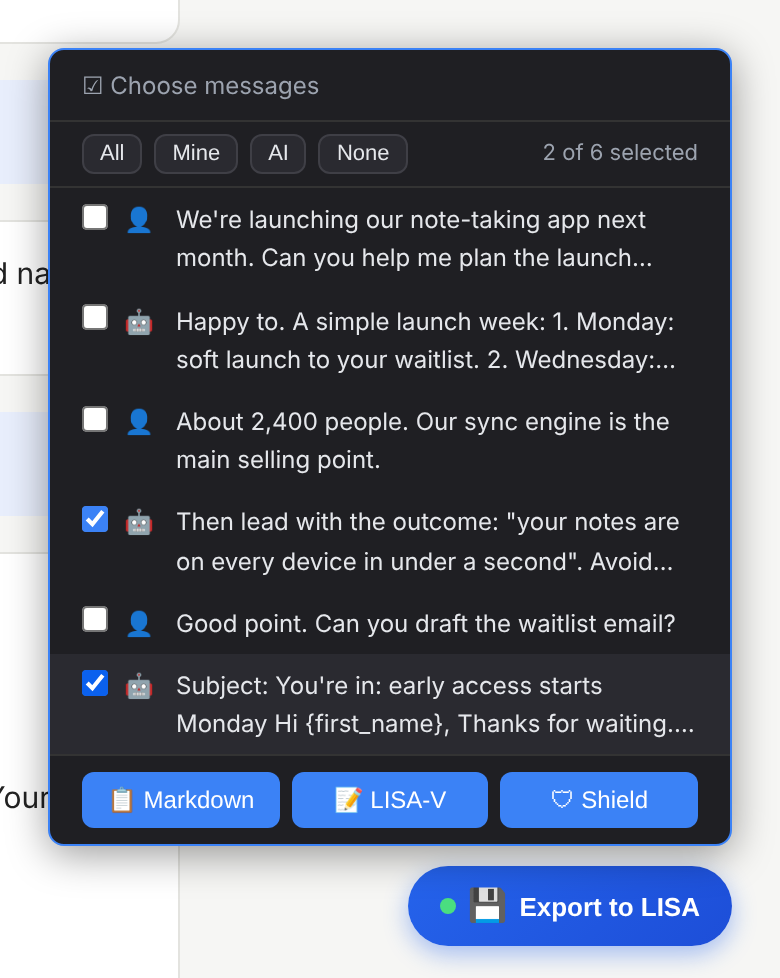Select all messages with the All filter
780x978 pixels.
point(112,153)
